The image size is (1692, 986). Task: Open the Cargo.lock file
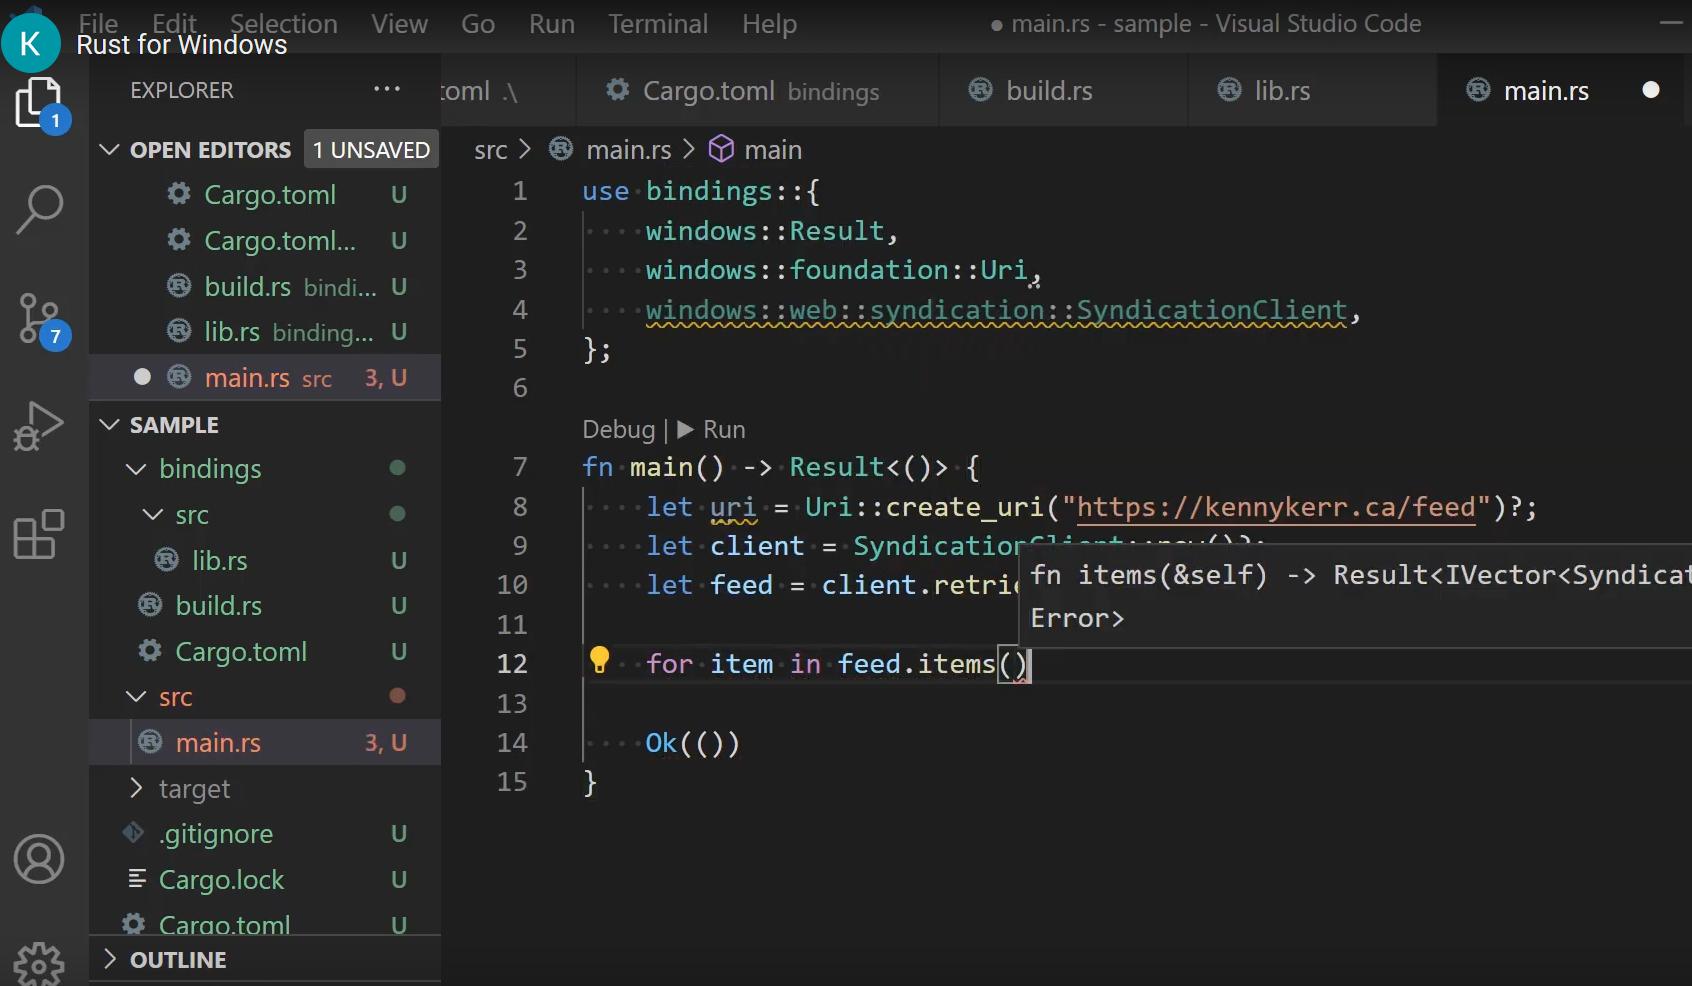coord(265,879)
